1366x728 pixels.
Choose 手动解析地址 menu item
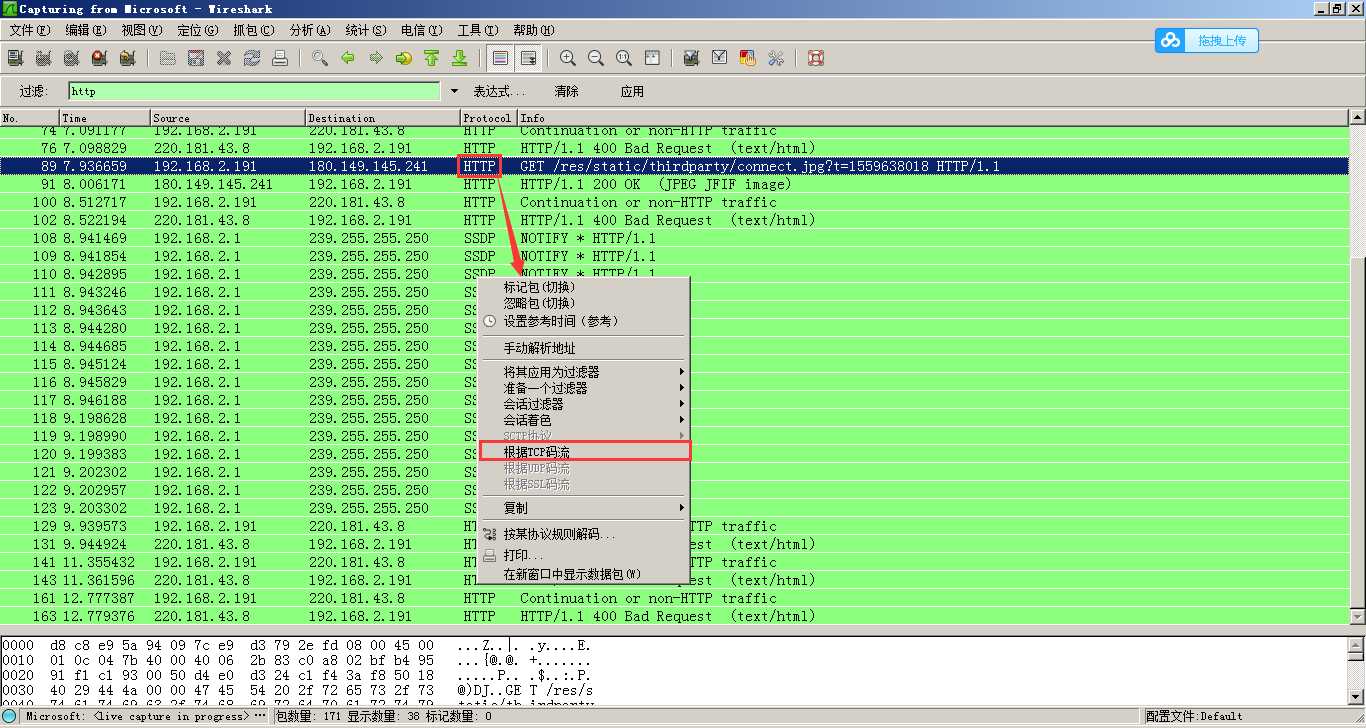584,348
